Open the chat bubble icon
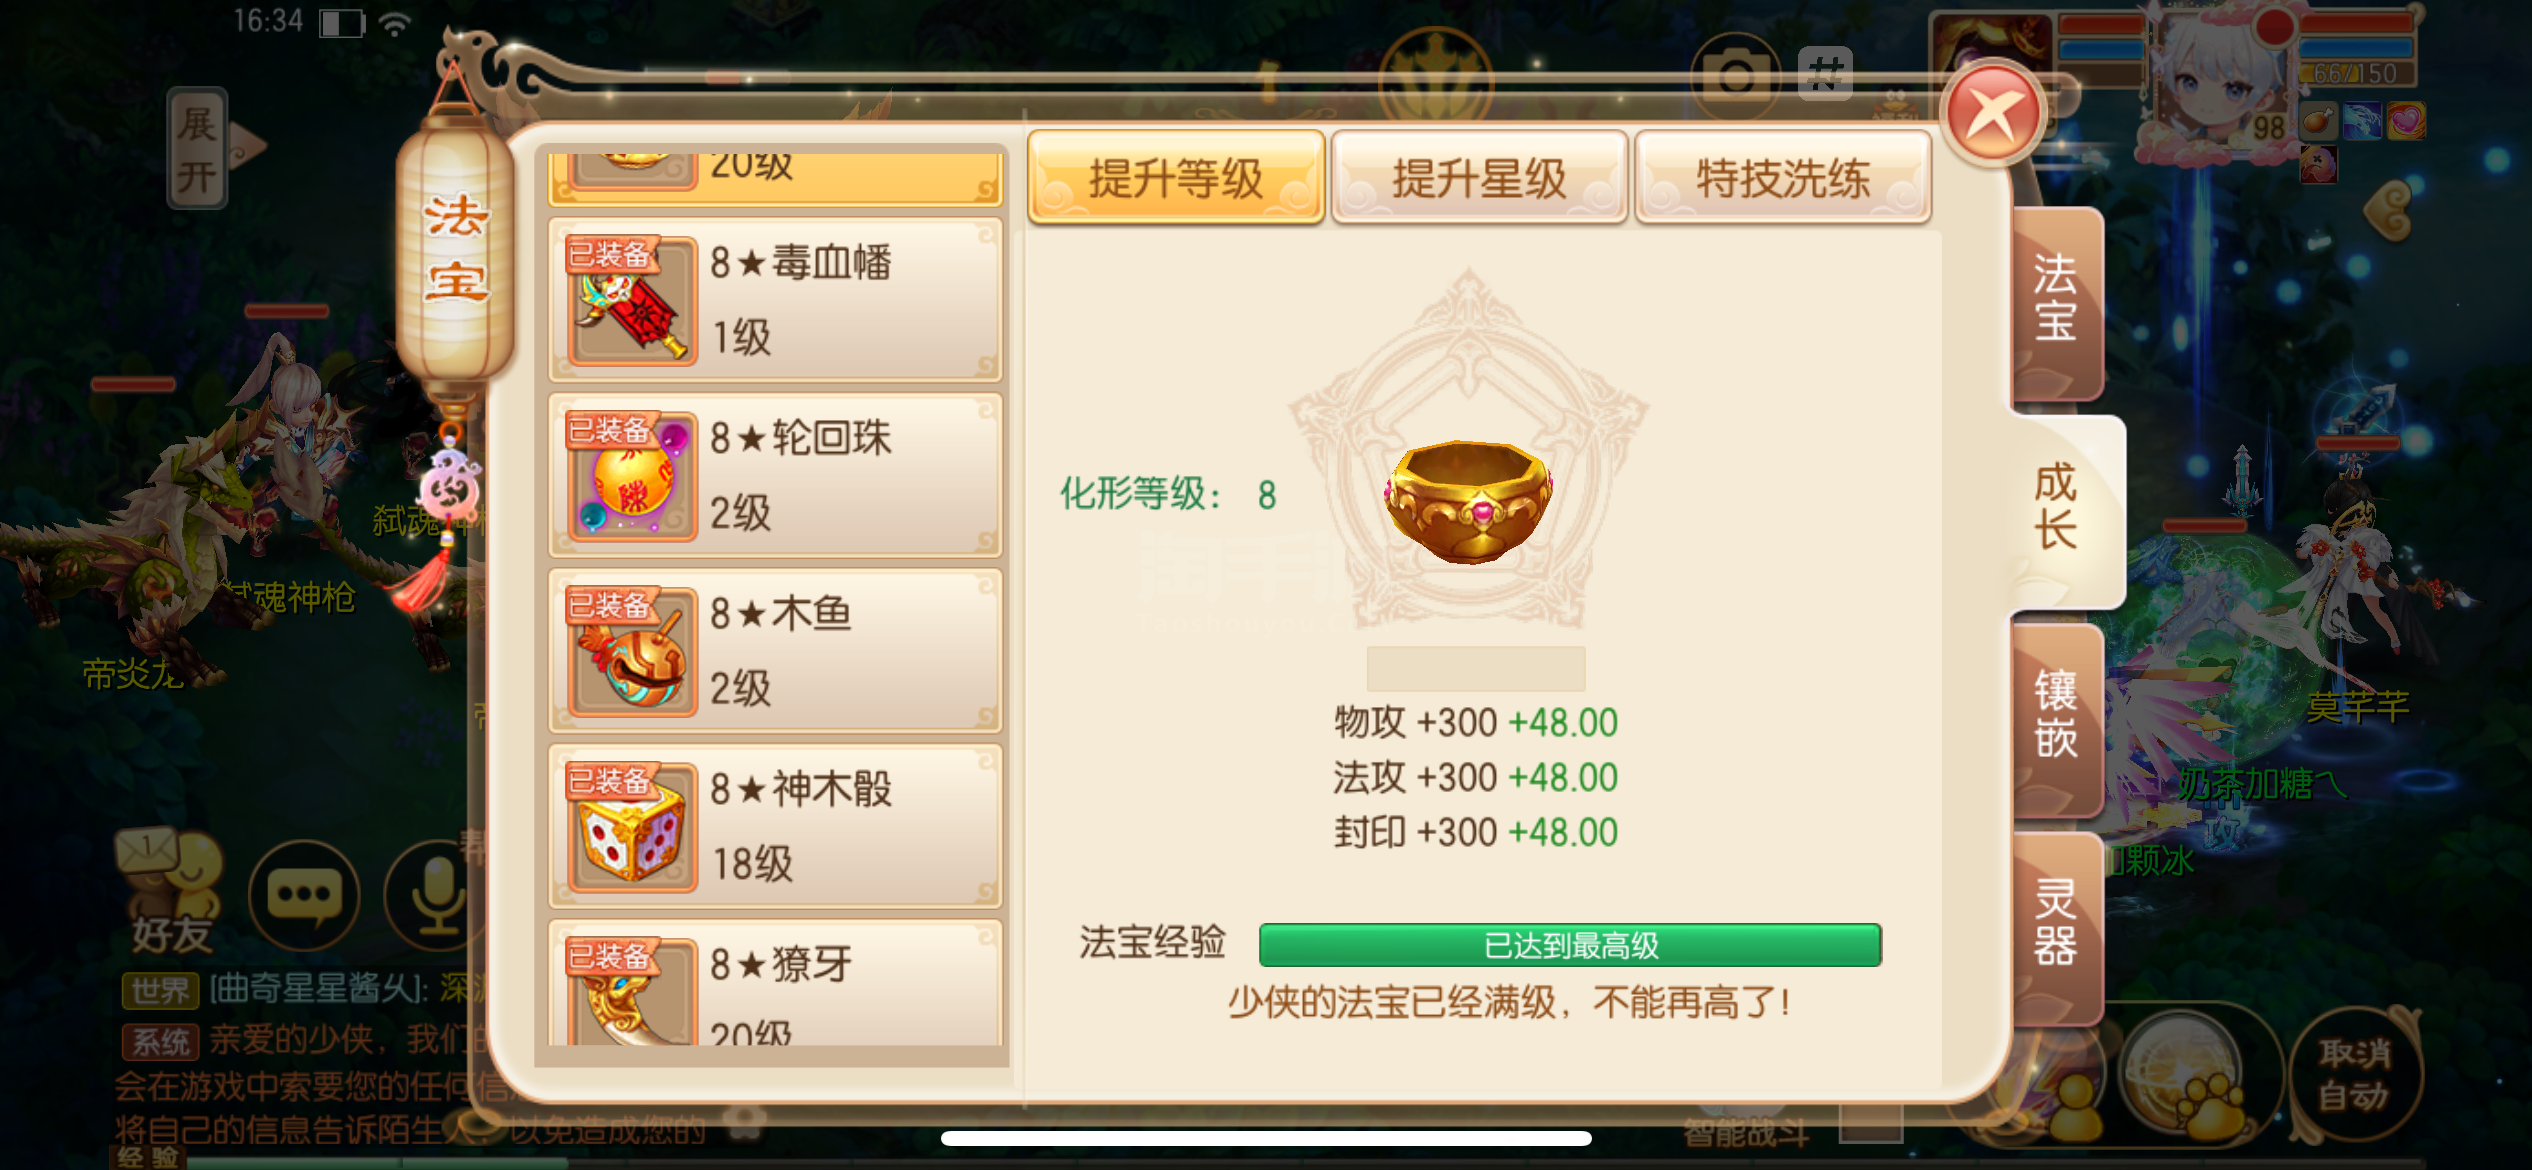 coord(305,895)
